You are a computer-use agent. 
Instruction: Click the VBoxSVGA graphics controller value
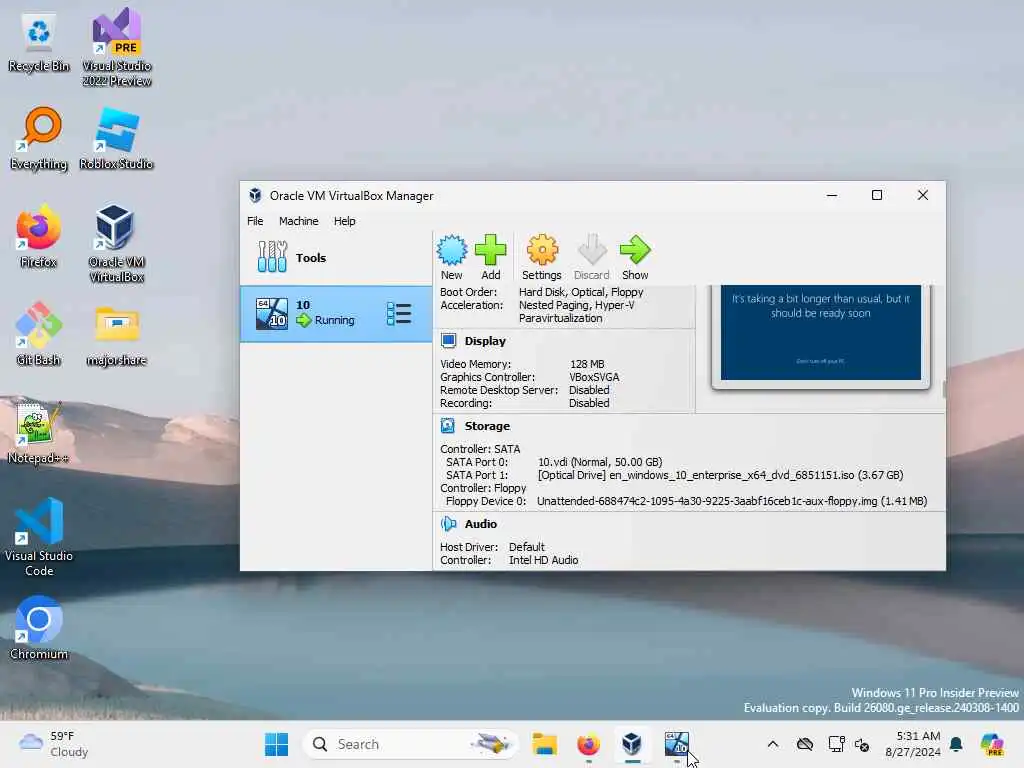pos(594,377)
